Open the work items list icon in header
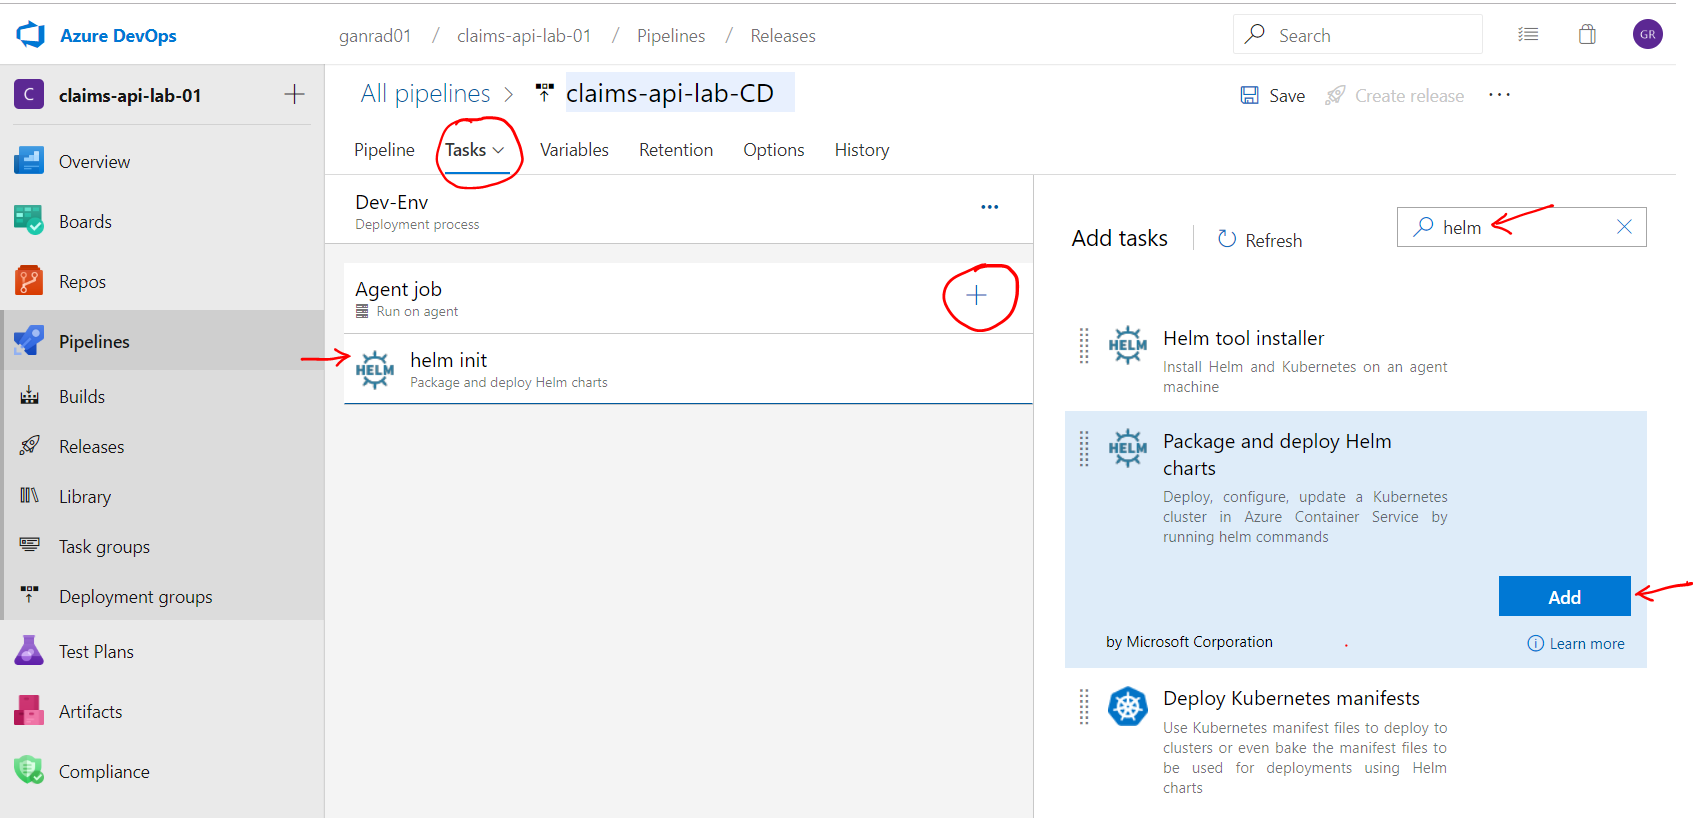The height and width of the screenshot is (818, 1693). click(x=1528, y=35)
